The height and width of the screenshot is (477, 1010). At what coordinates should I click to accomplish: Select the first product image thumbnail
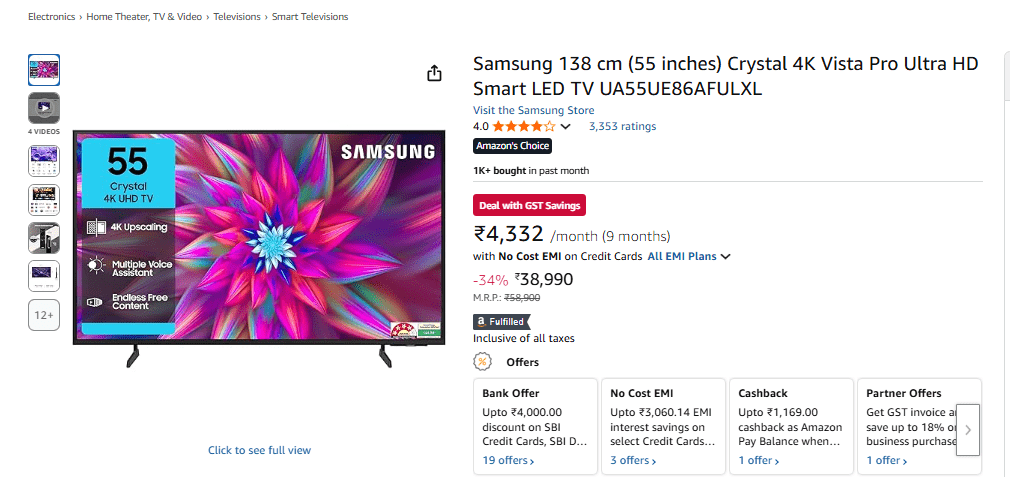[44, 70]
